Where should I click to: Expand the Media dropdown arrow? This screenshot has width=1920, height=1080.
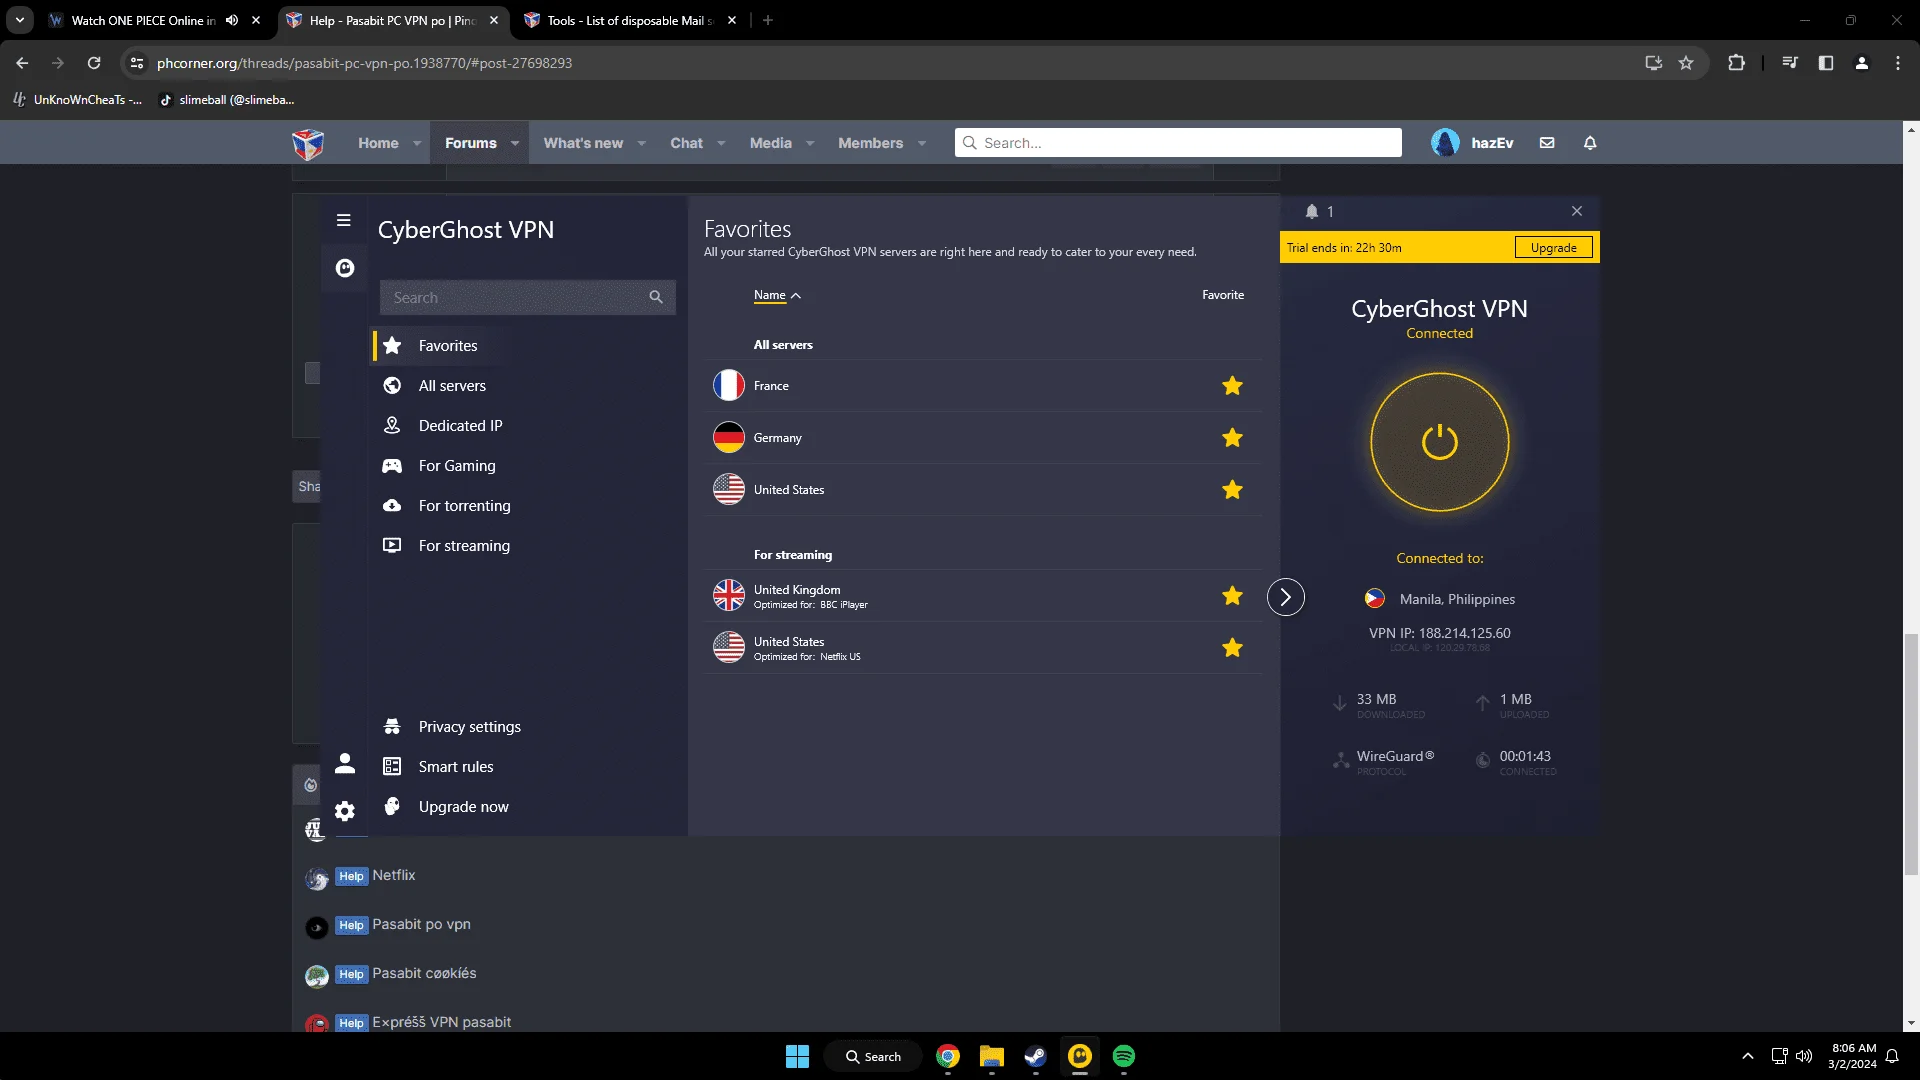pyautogui.click(x=810, y=143)
